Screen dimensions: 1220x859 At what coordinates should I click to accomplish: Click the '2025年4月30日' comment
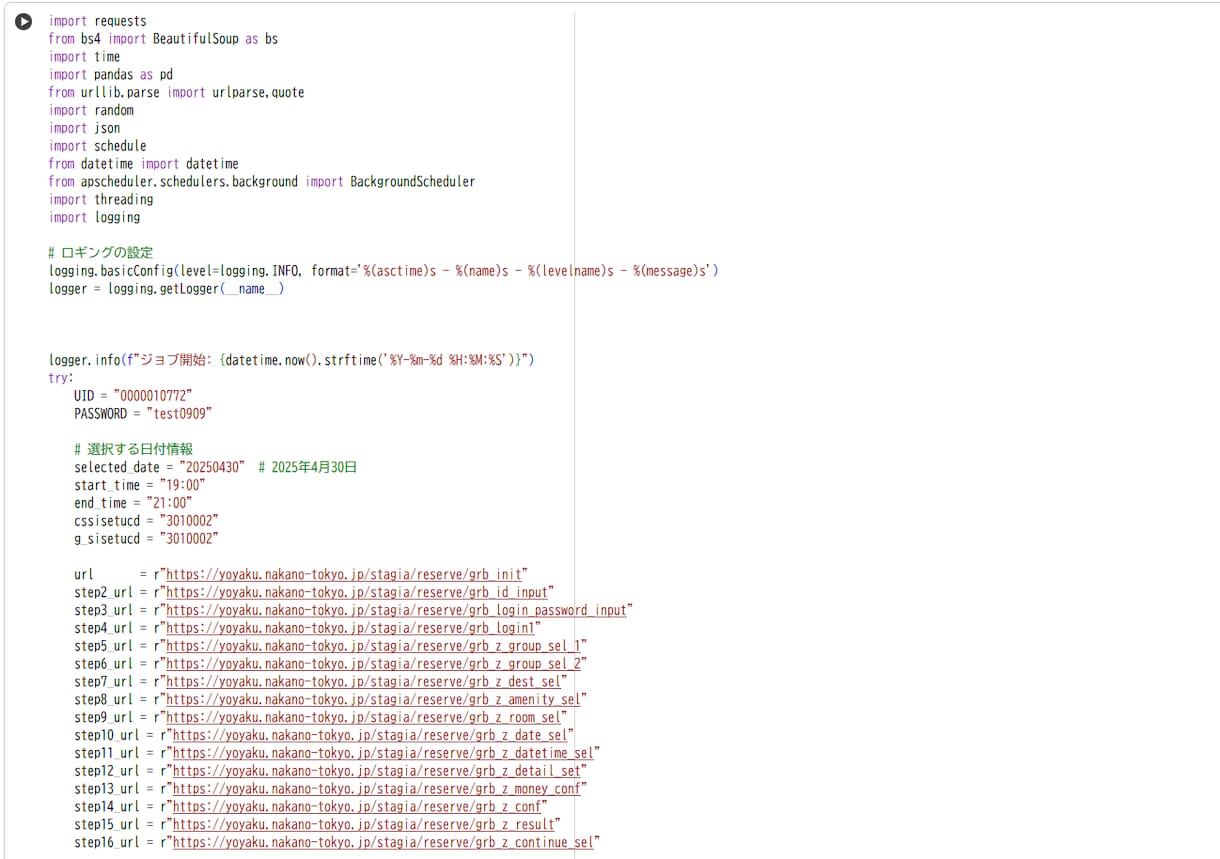pos(308,467)
